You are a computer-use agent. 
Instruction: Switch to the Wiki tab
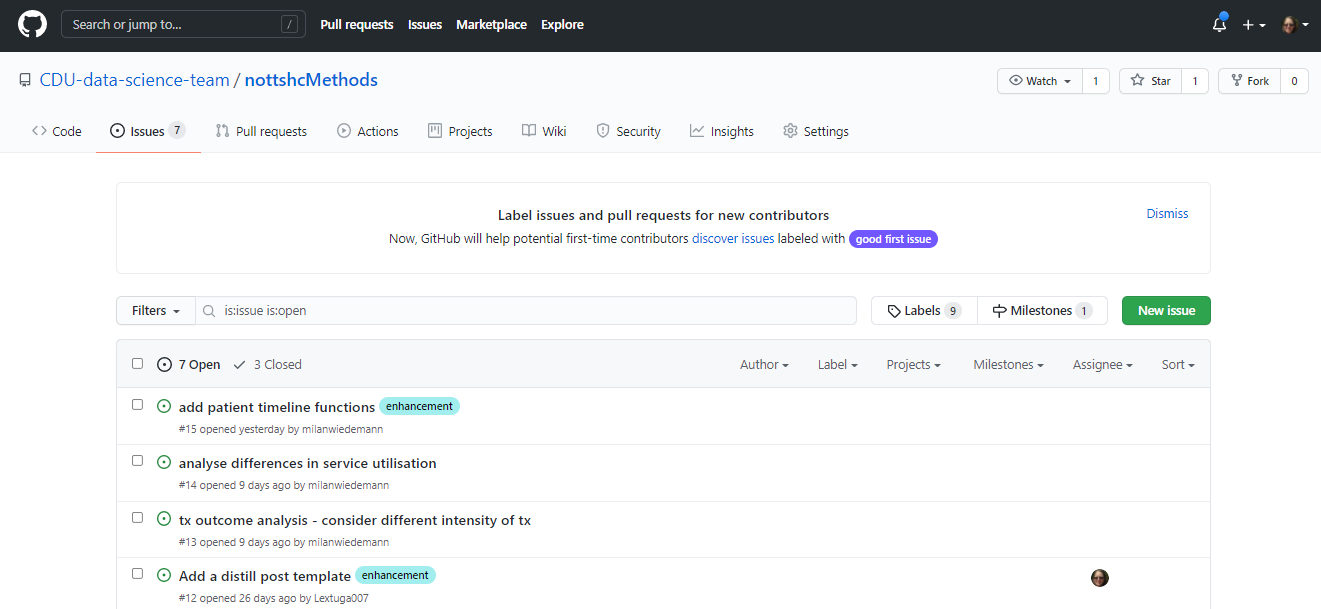coord(544,131)
